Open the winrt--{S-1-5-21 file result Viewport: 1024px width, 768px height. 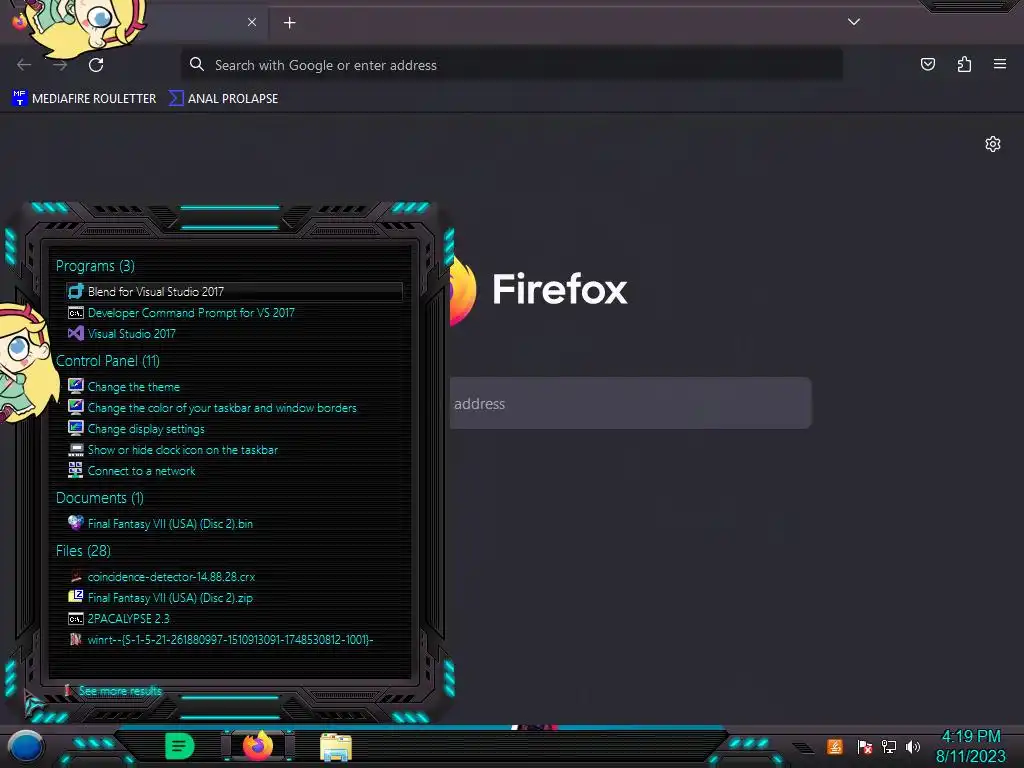click(230, 639)
